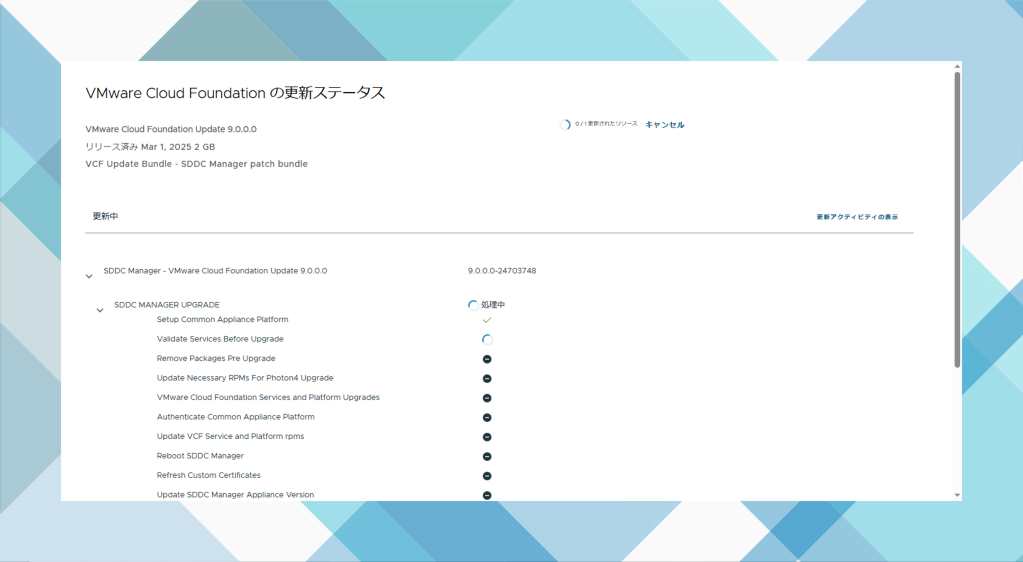
Task: Click the progress spinner next to 0/1 更新されたリソース
Action: 565,125
